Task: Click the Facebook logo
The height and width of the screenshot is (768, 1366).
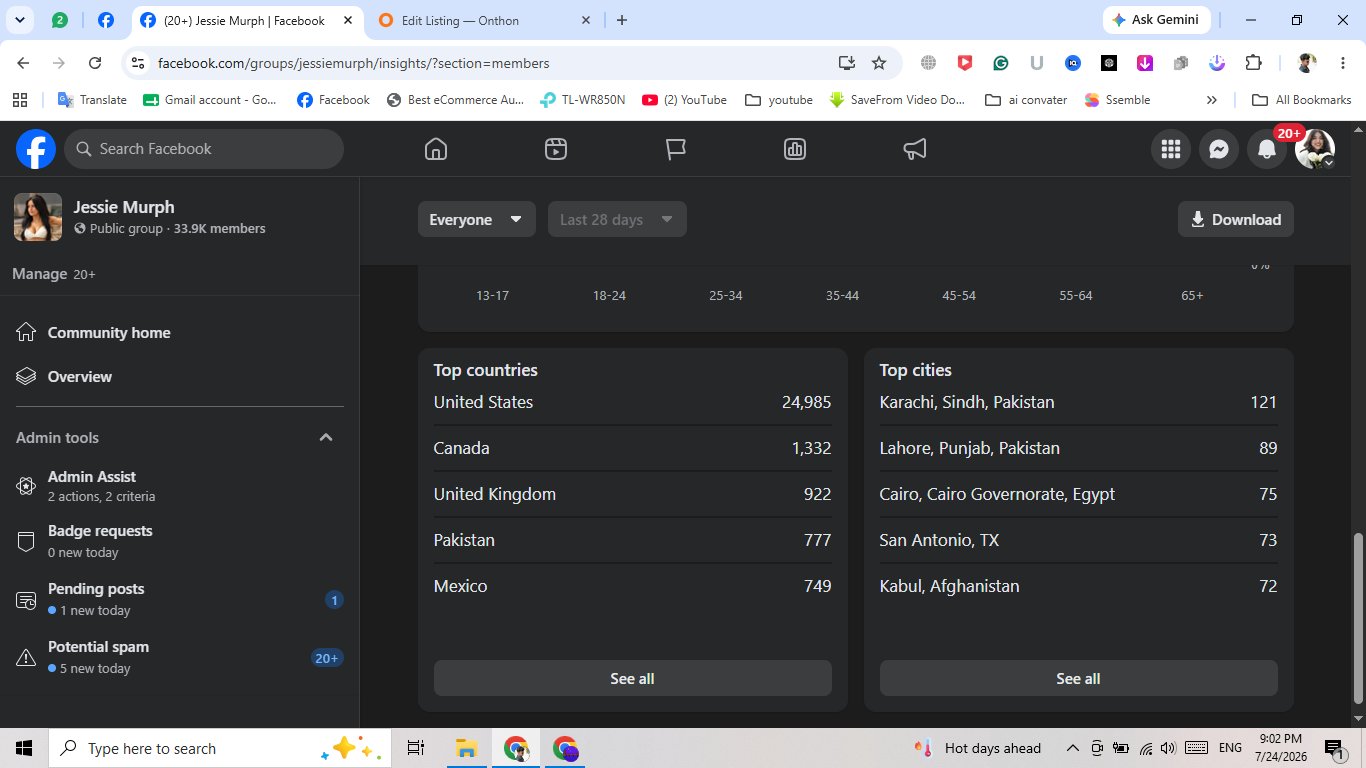Action: (36, 149)
